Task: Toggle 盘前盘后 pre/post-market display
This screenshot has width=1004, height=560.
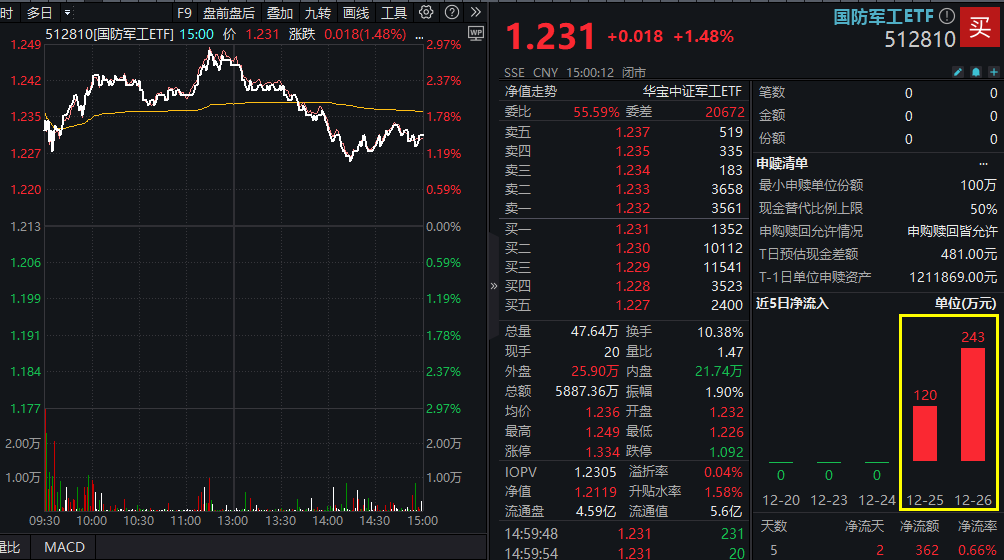Action: coord(229,13)
